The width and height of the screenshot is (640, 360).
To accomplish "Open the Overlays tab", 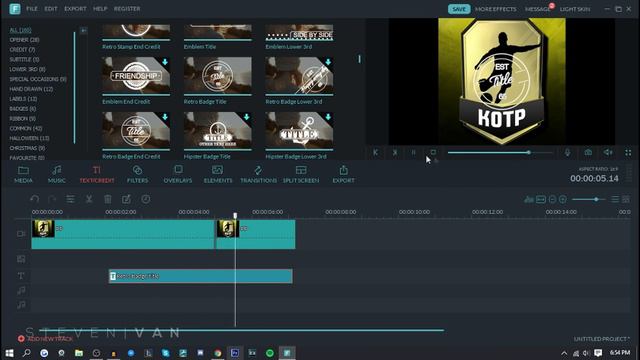I will (178, 174).
